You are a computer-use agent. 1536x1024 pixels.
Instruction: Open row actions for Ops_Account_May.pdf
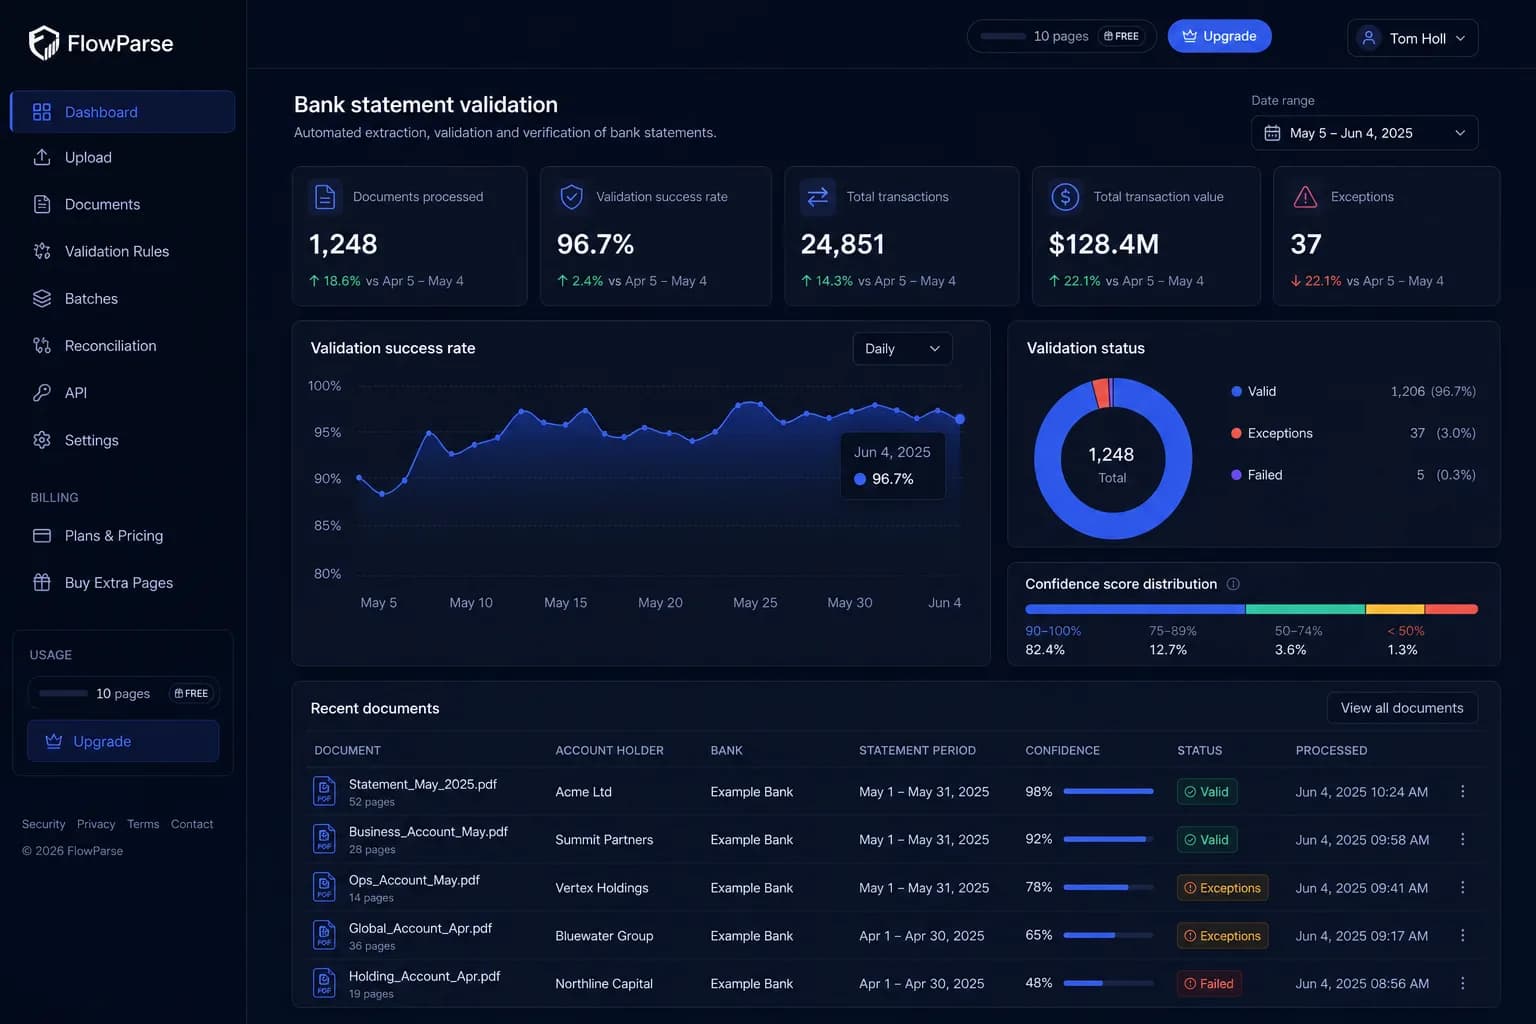point(1462,887)
